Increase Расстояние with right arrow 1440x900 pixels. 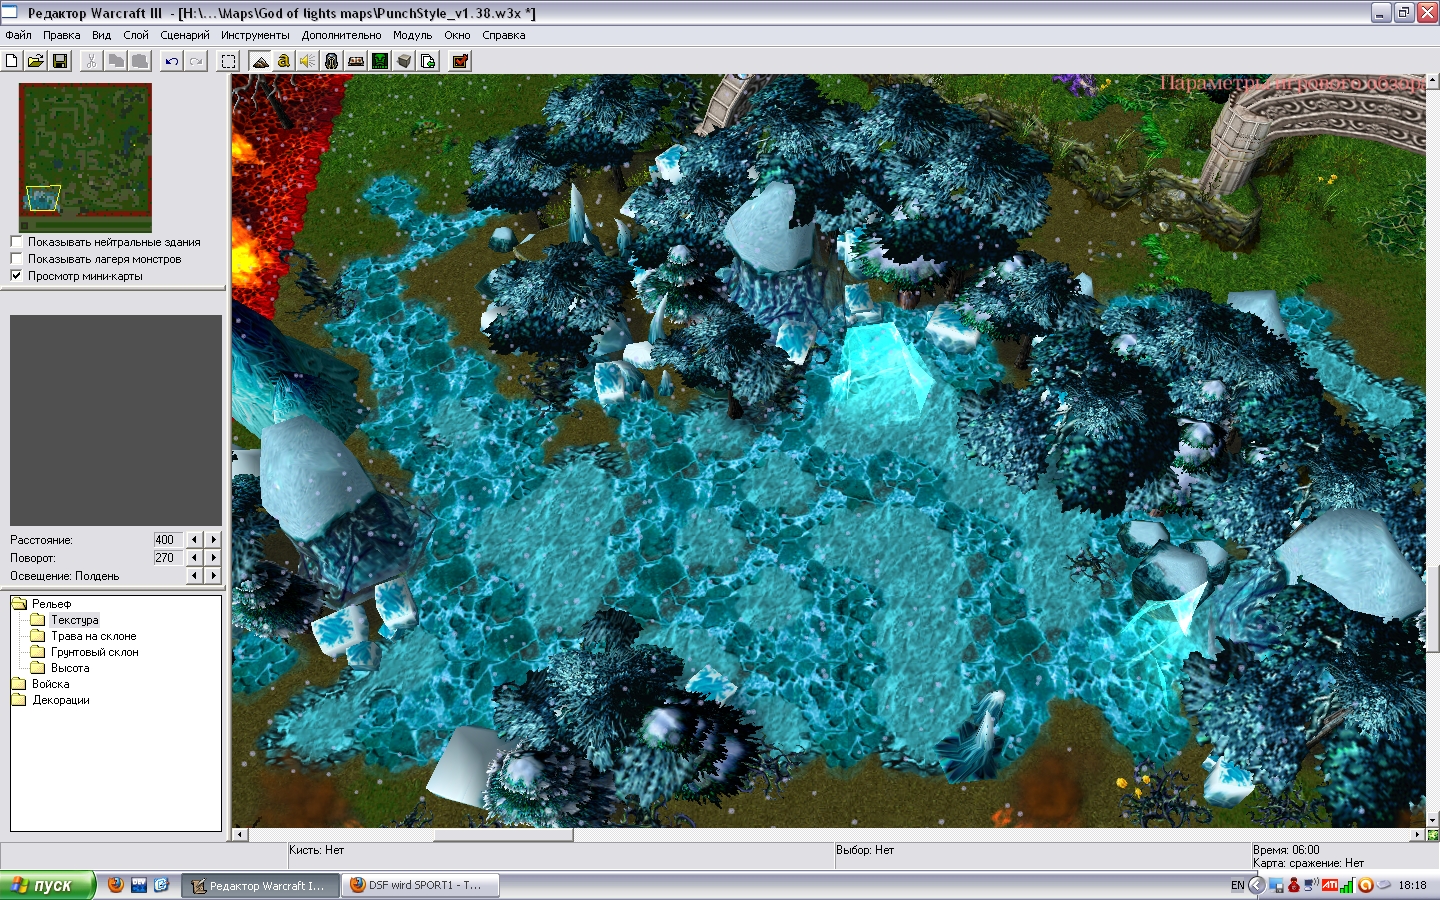coord(213,540)
